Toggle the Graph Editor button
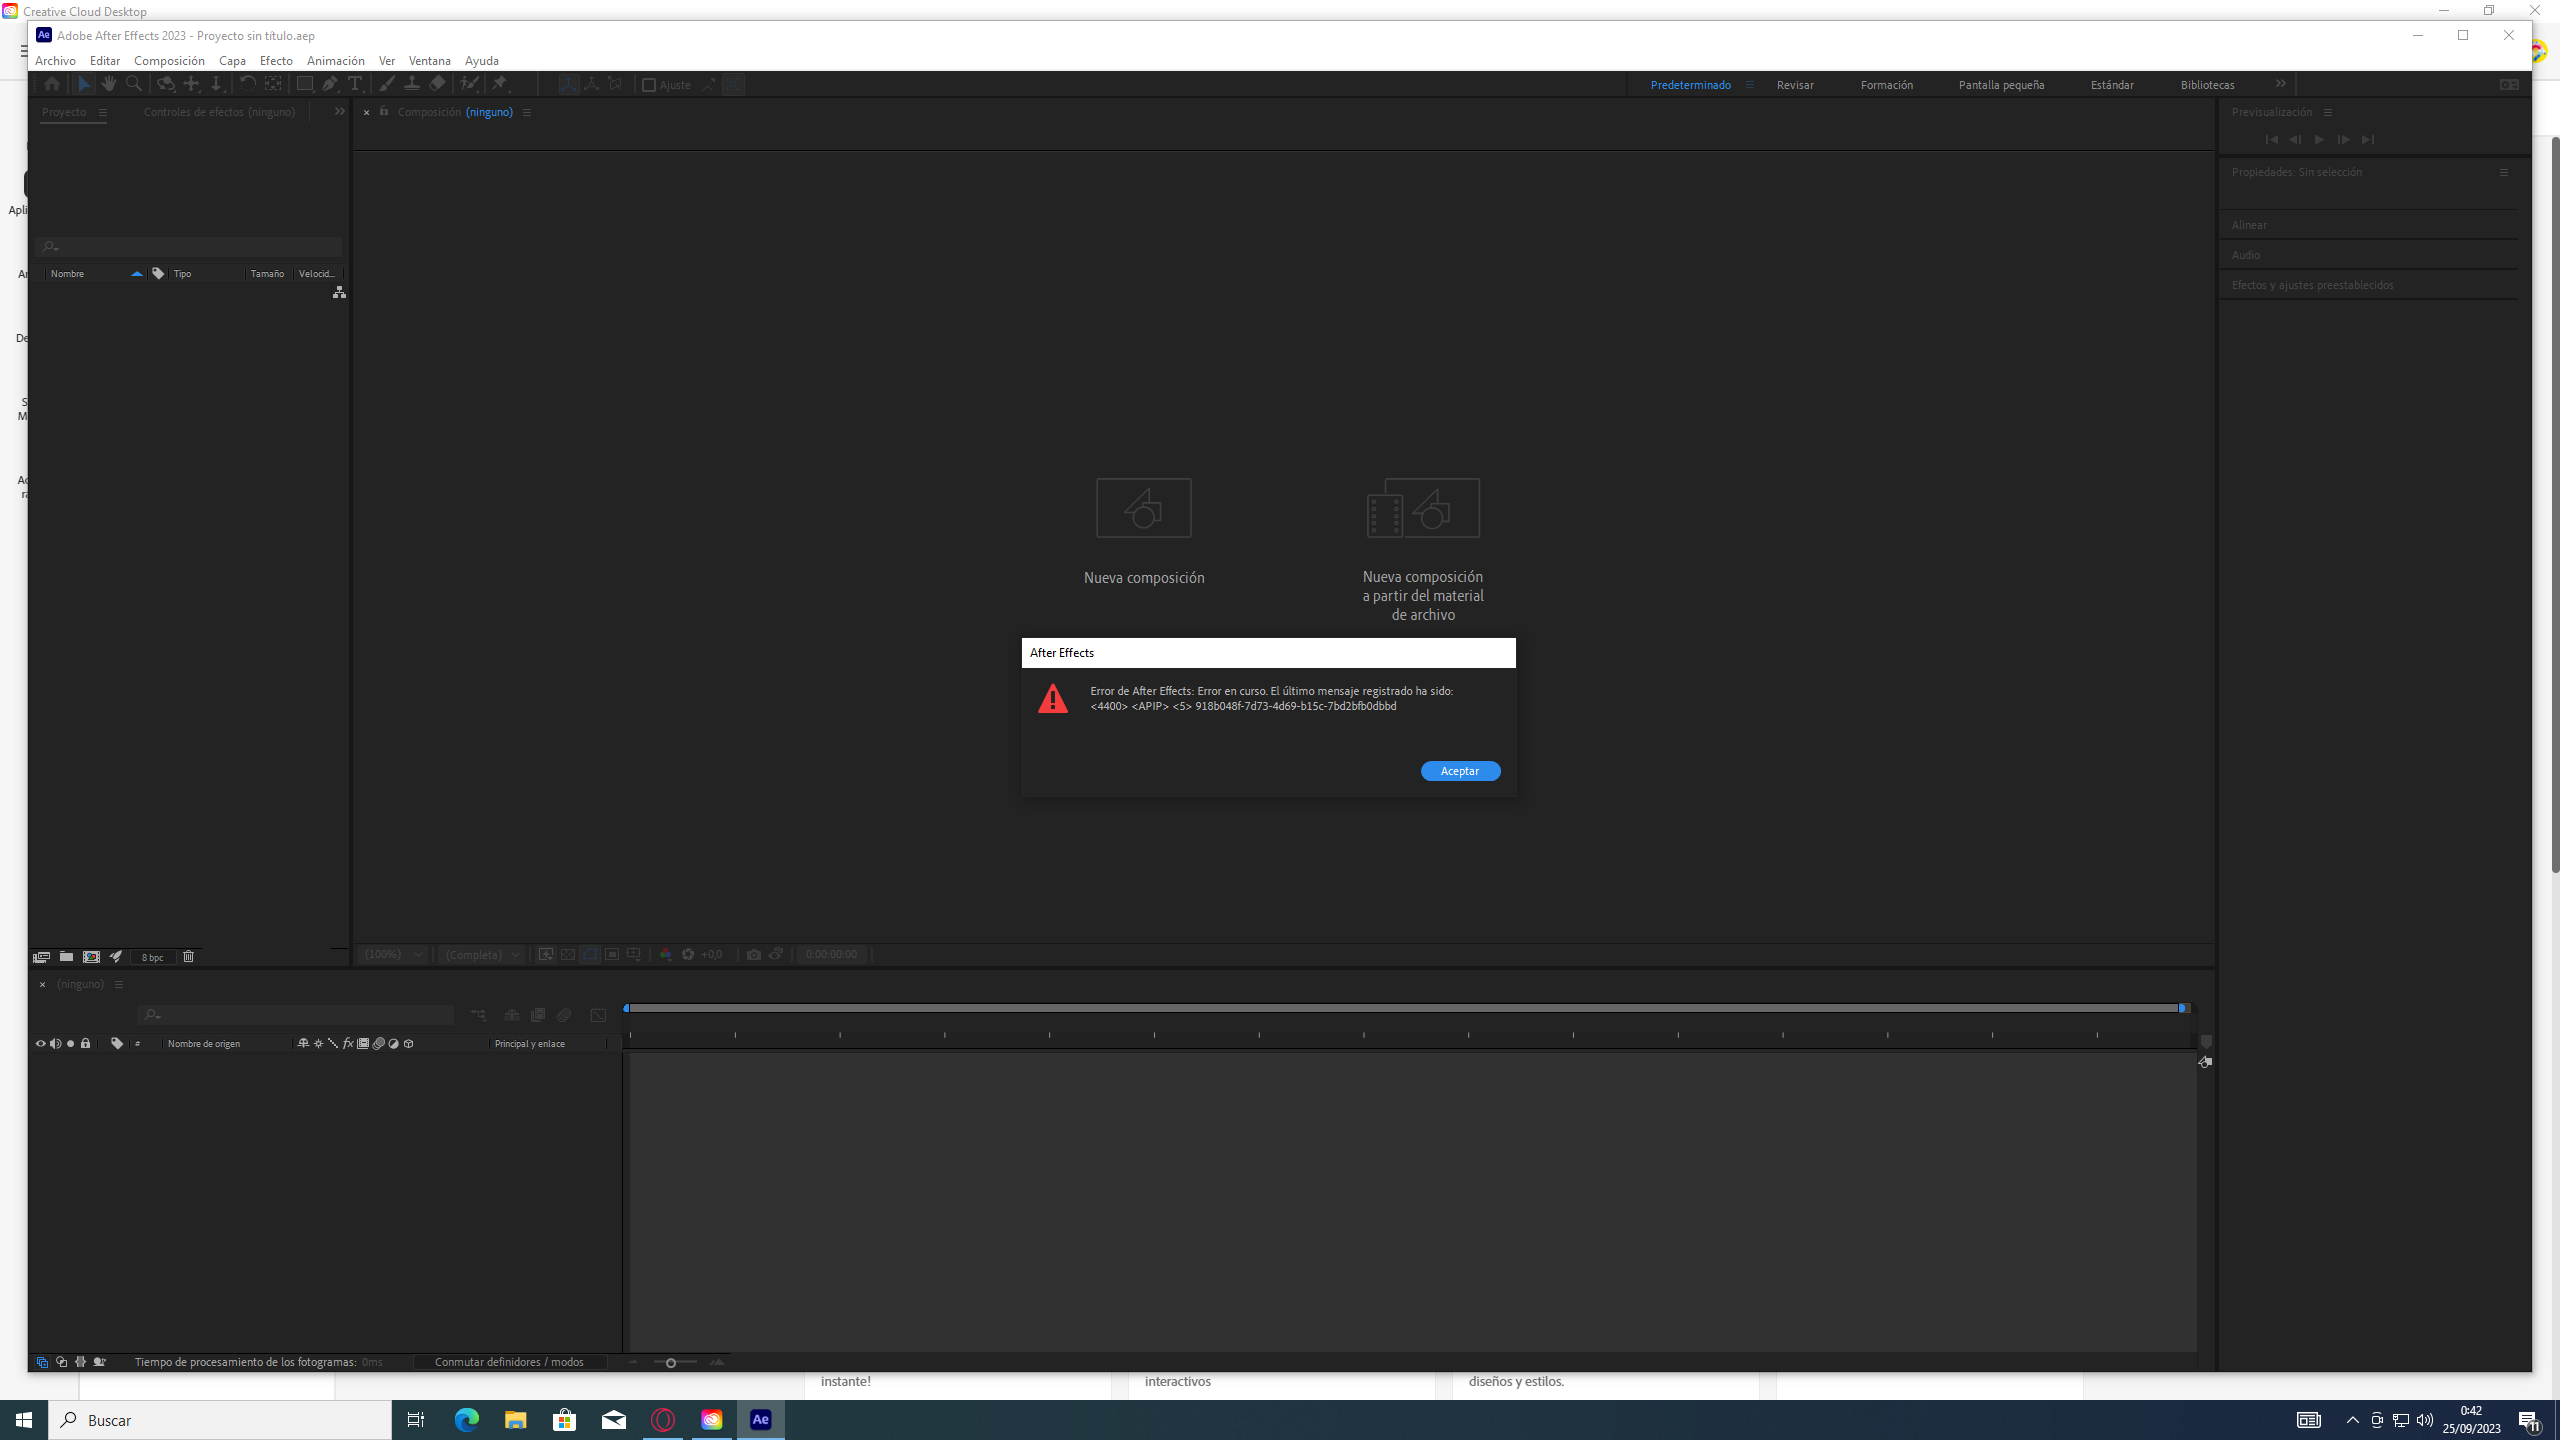 [598, 1015]
